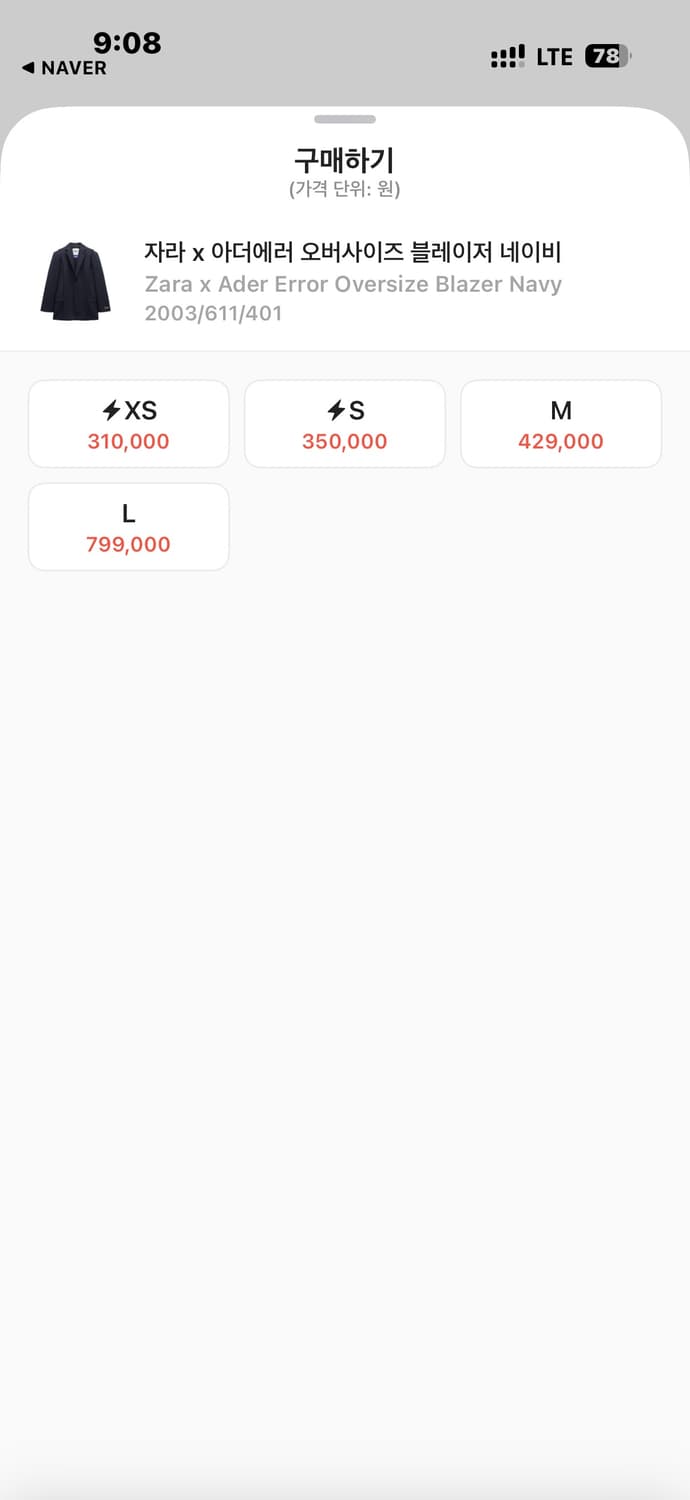Tap the Zara x Ader Error English title
The height and width of the screenshot is (1500, 690).
point(353,284)
